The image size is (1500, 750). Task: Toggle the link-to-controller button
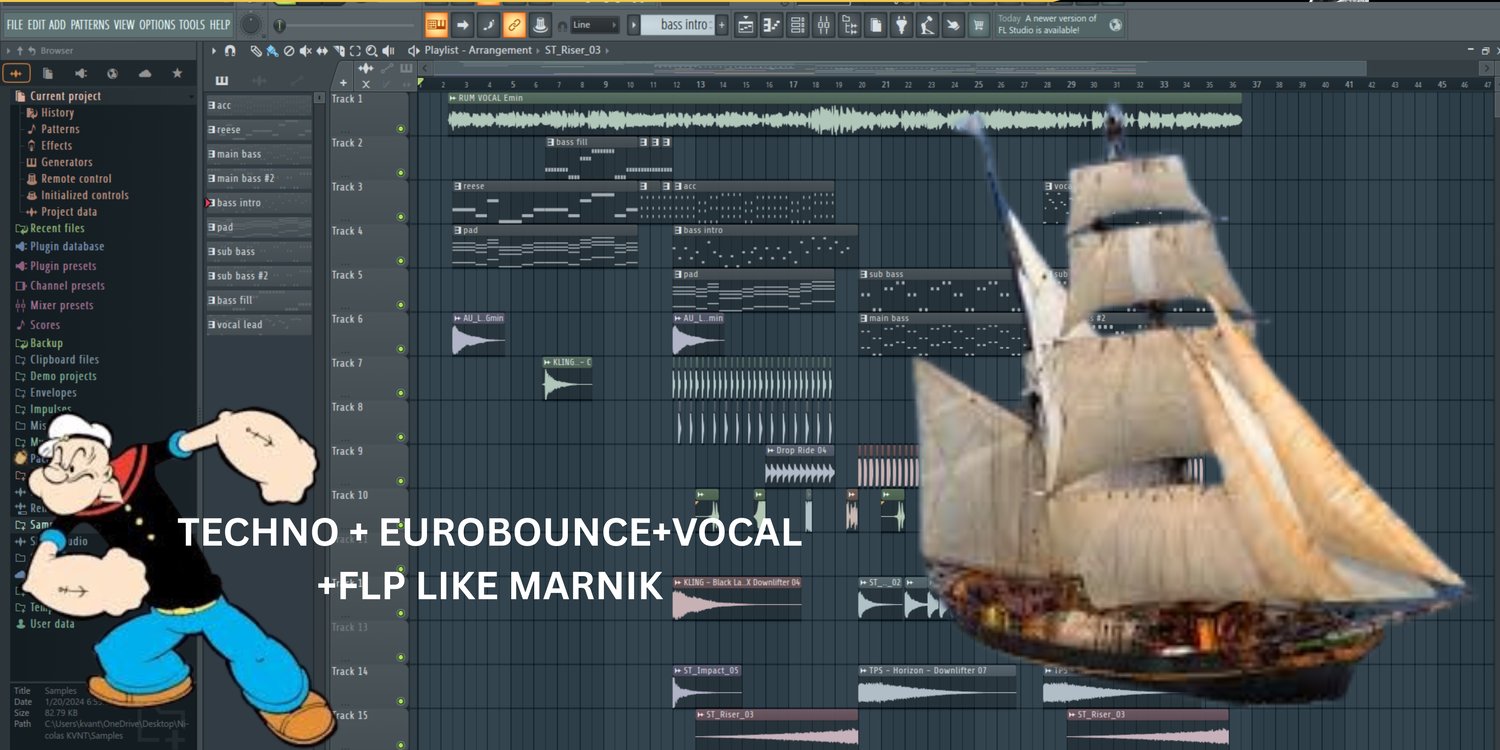[514, 25]
